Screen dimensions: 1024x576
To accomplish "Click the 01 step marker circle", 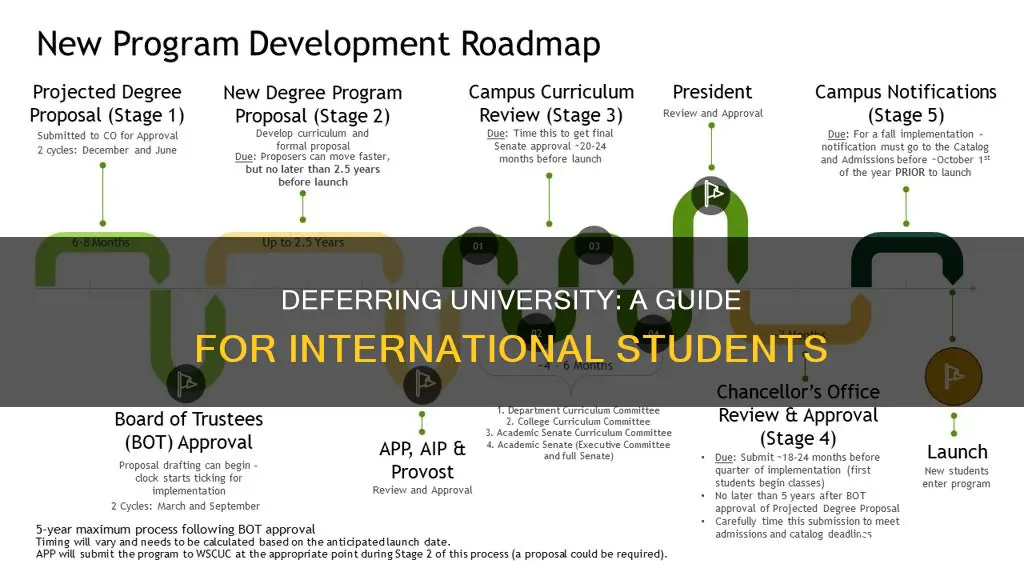I will pos(478,246).
